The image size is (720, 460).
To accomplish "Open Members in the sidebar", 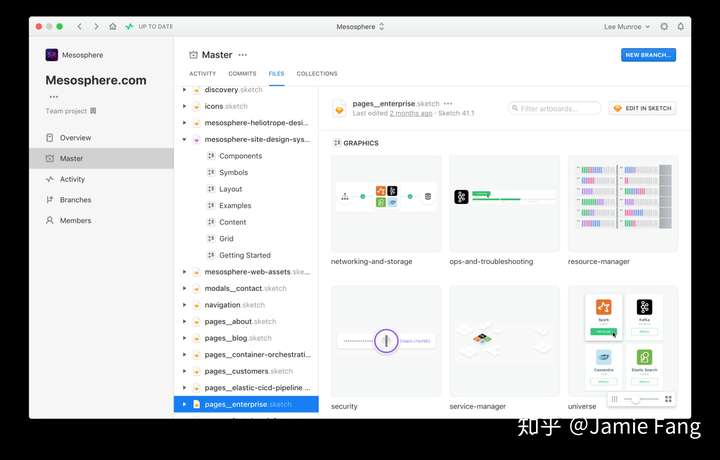I will [101, 220].
